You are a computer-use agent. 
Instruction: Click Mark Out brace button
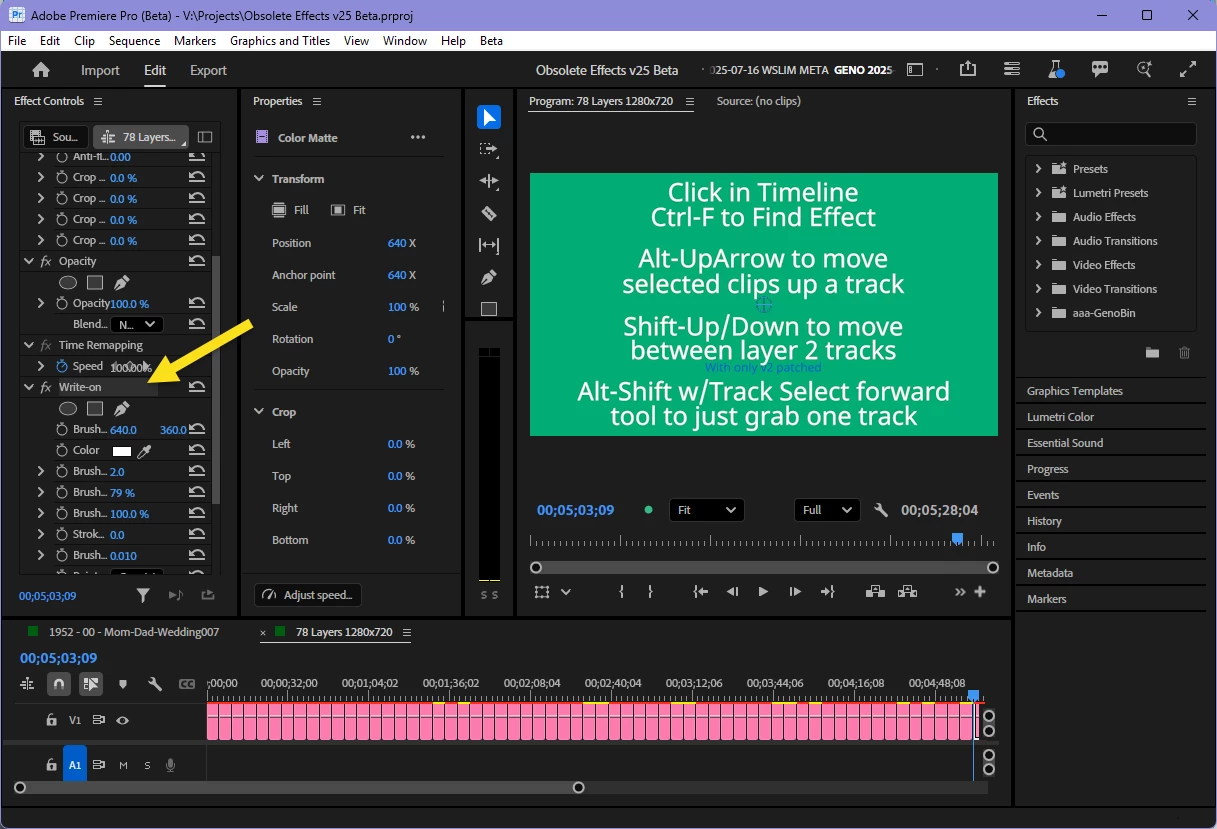650,592
